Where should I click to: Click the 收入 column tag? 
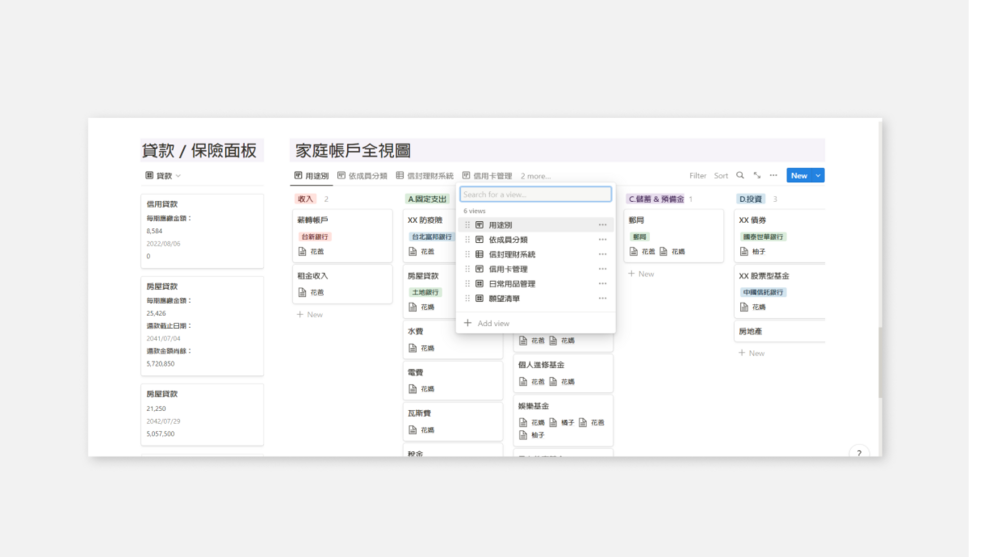point(305,199)
